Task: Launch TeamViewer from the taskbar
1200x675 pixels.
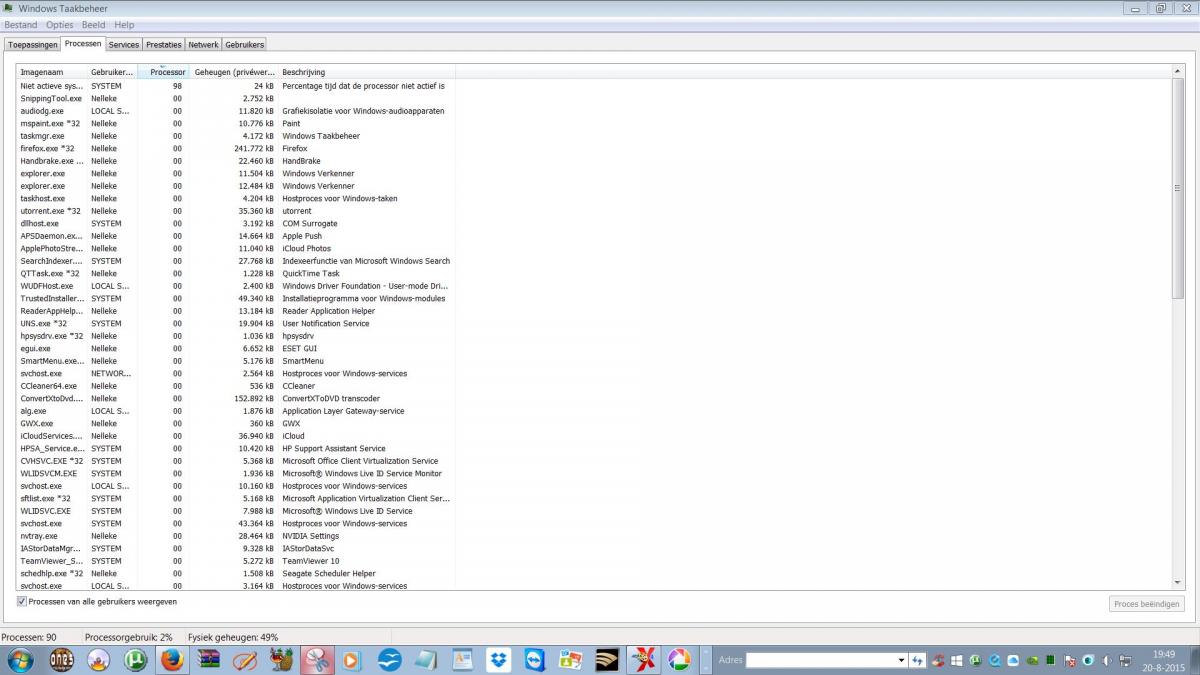Action: (534, 660)
